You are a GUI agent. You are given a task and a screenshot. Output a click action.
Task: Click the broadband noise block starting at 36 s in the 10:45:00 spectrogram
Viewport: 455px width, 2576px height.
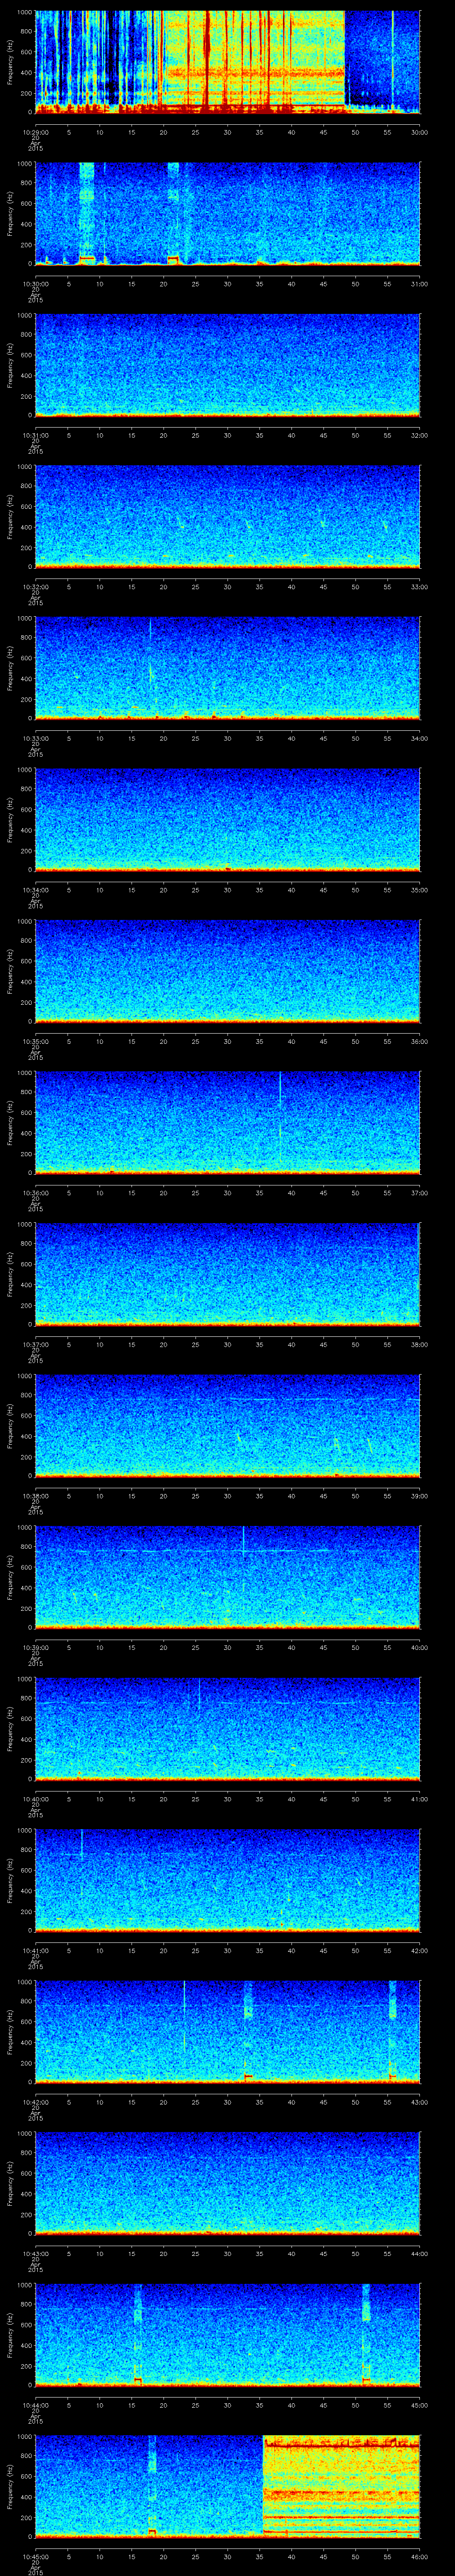coord(341,2486)
